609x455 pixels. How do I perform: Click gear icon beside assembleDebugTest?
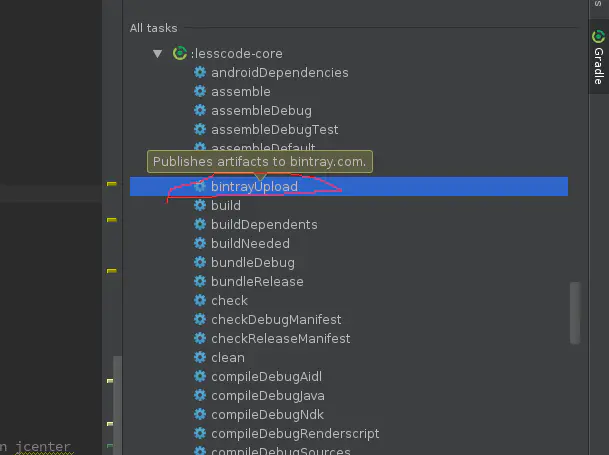200,129
